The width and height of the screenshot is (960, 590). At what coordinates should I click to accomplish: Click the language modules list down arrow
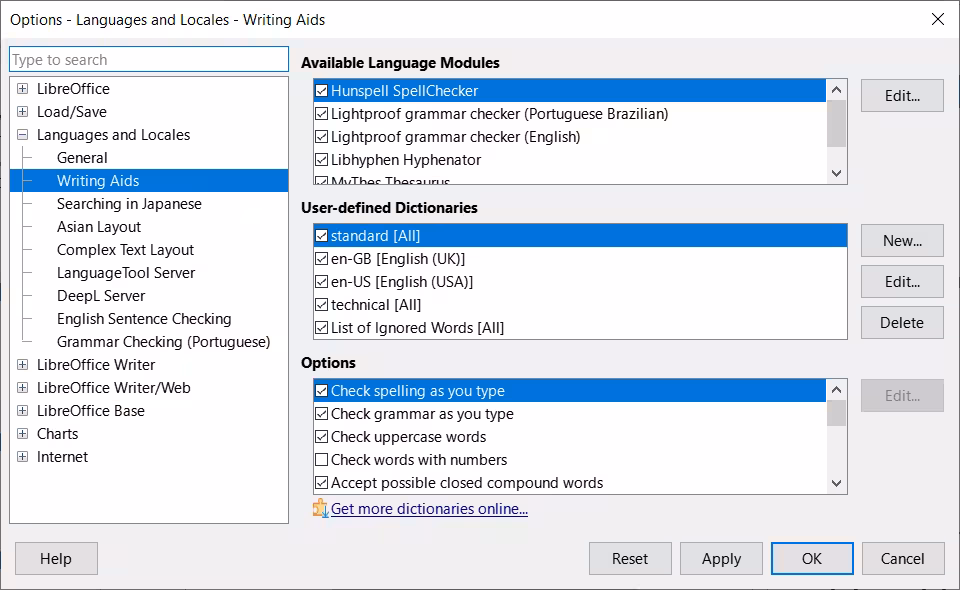point(836,173)
